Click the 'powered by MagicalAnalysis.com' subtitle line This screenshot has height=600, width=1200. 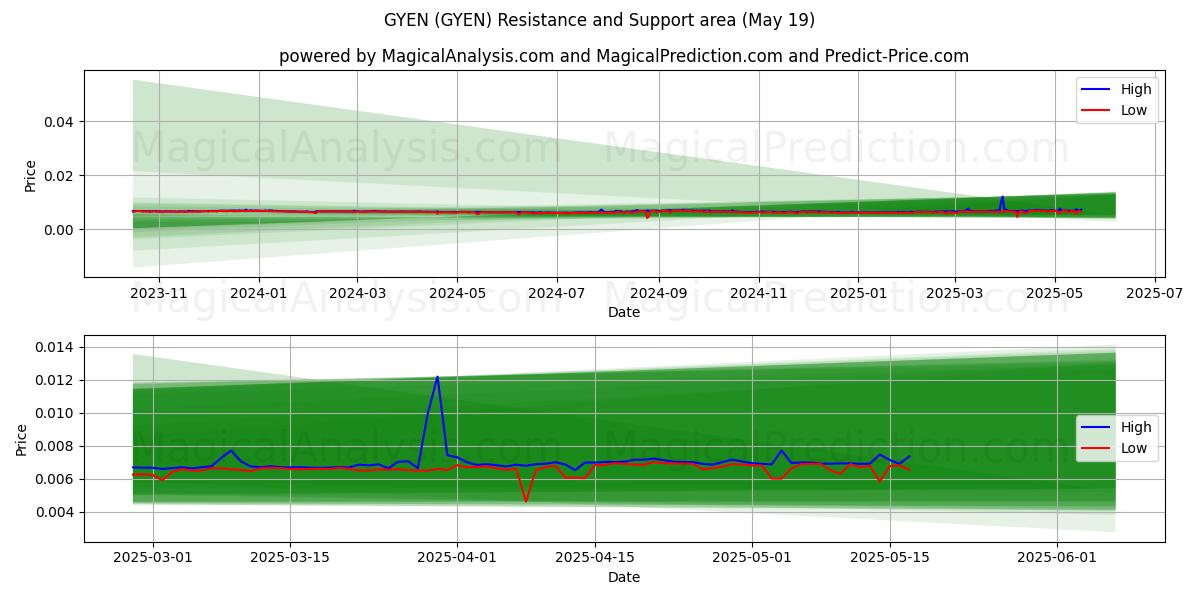(624, 56)
